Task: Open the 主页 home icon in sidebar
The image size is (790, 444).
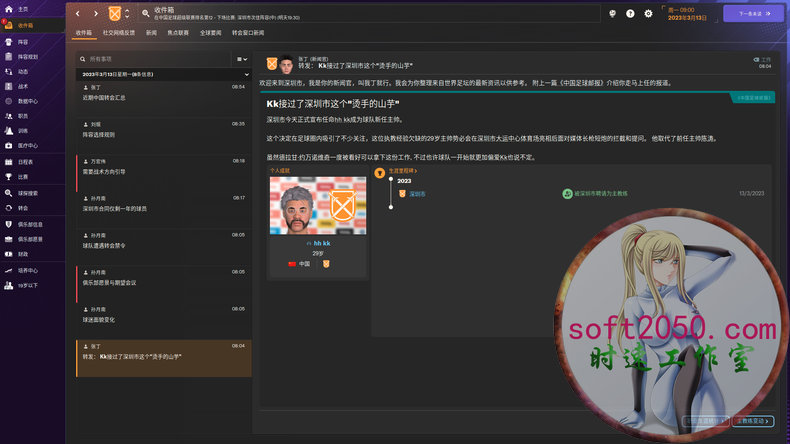Action: pos(22,8)
